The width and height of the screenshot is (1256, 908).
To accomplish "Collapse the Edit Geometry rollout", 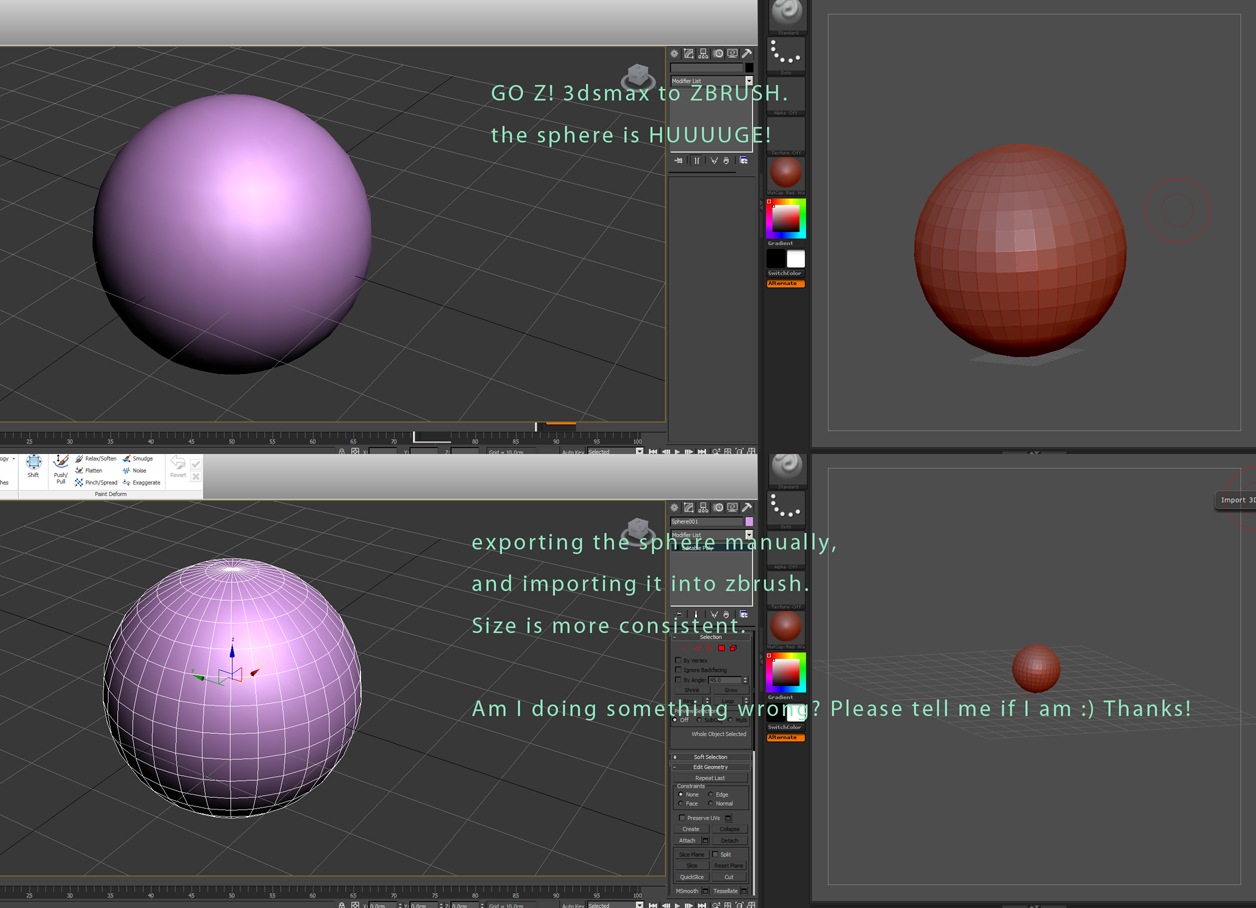I will click(x=711, y=767).
